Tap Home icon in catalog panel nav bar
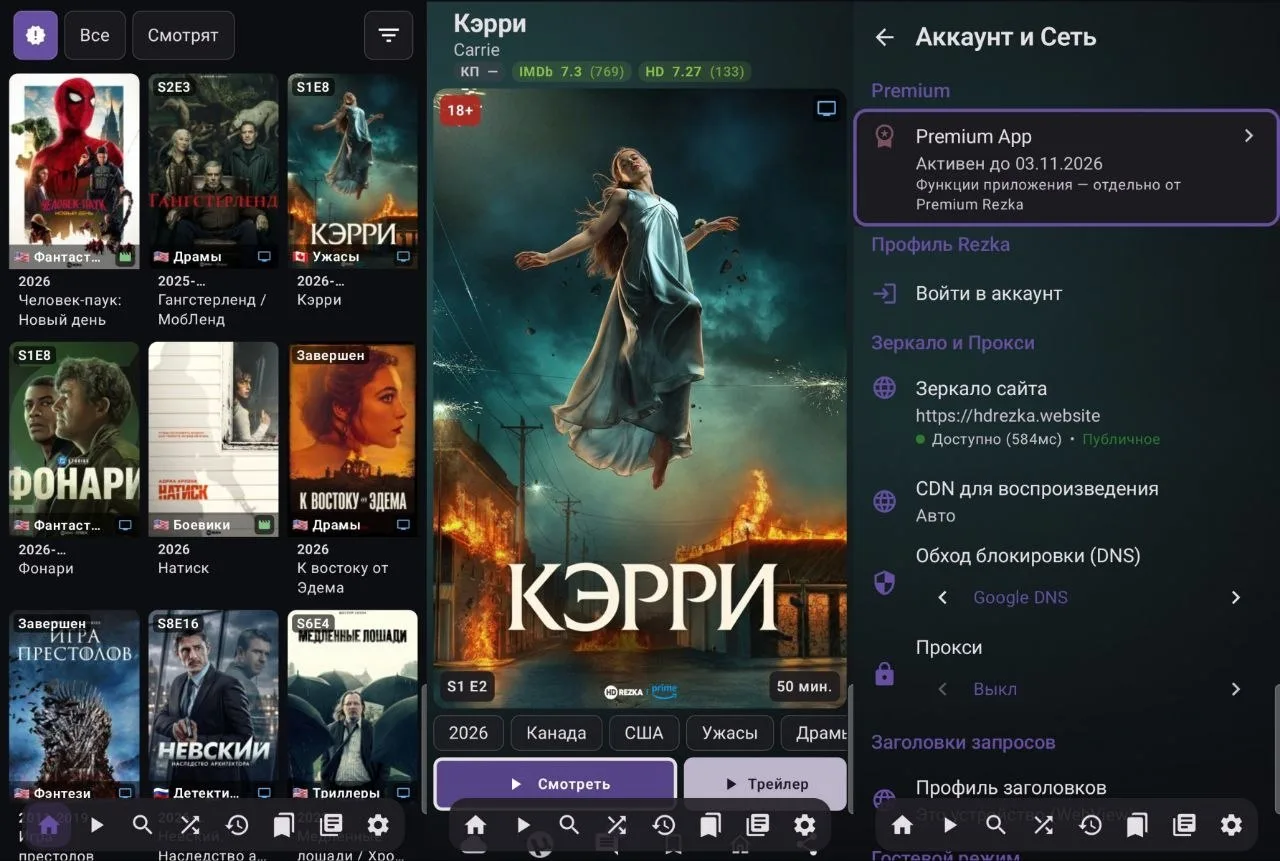The image size is (1280, 861). coord(49,826)
